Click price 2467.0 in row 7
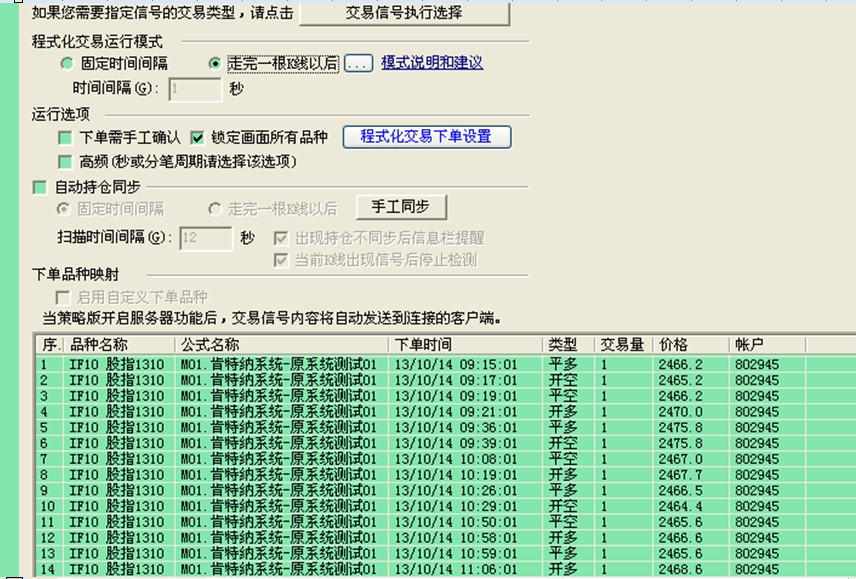Screen dimensions: 856x579 click(680, 459)
